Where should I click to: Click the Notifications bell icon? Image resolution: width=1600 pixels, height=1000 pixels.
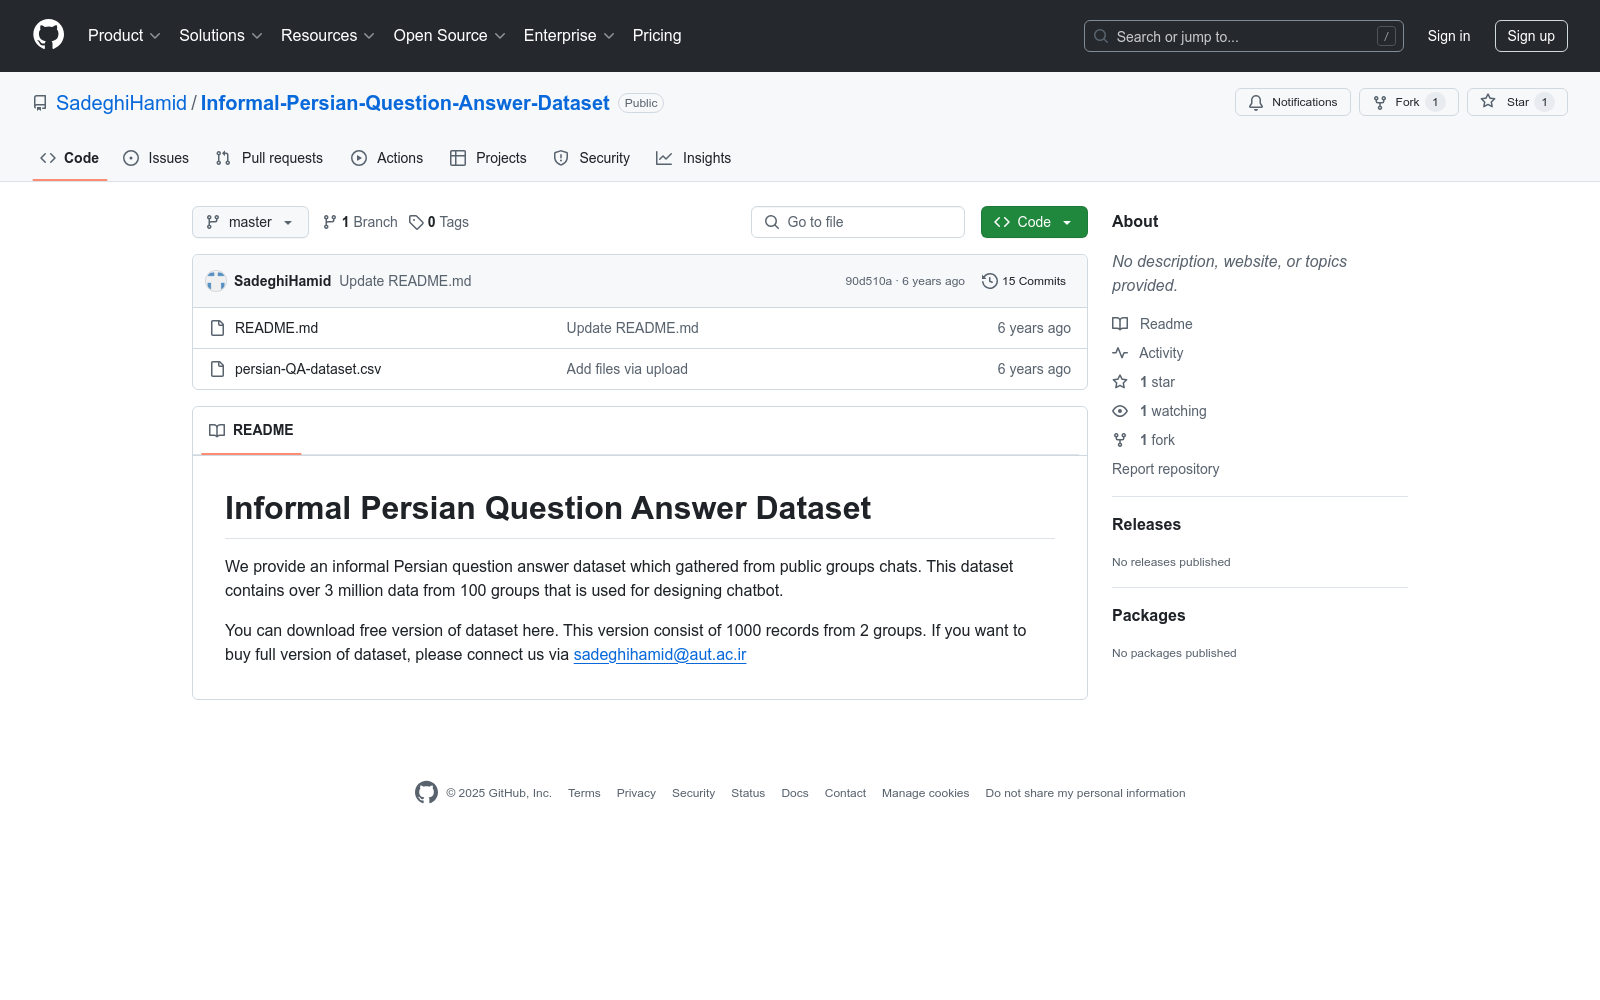(x=1256, y=102)
